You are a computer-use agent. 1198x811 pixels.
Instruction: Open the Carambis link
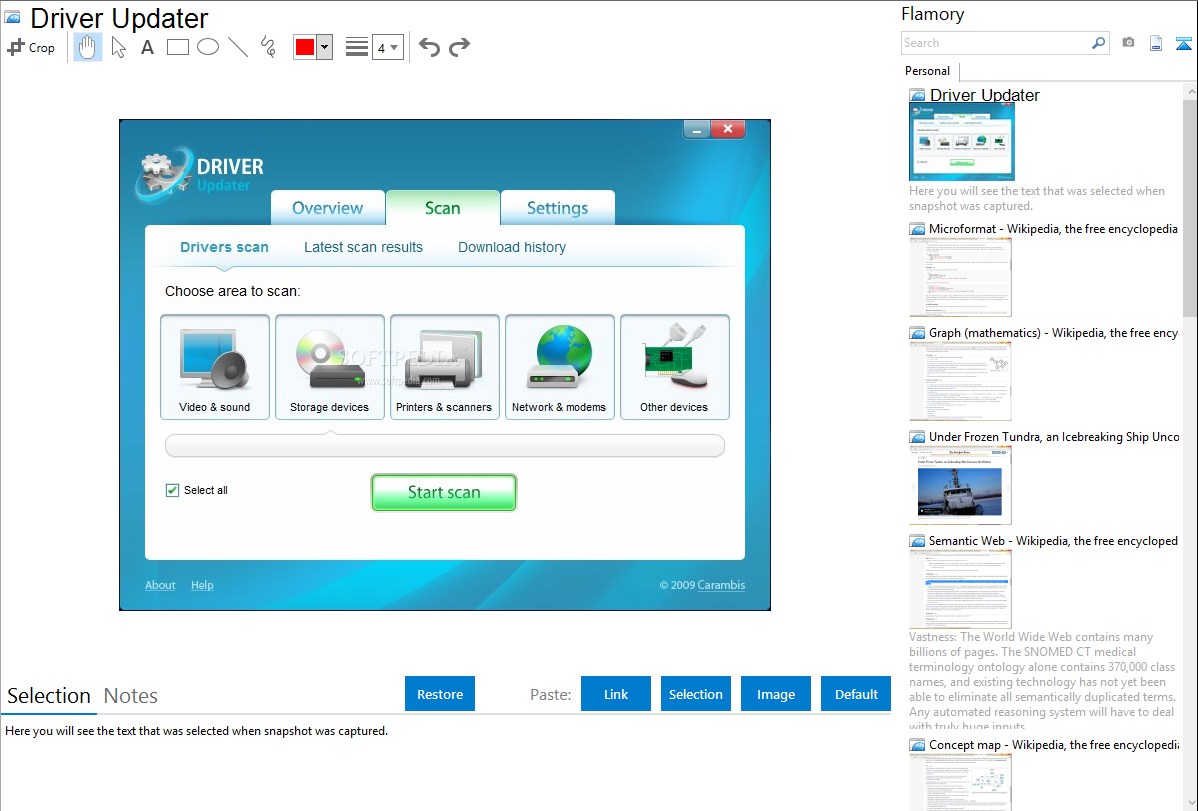[x=721, y=585]
